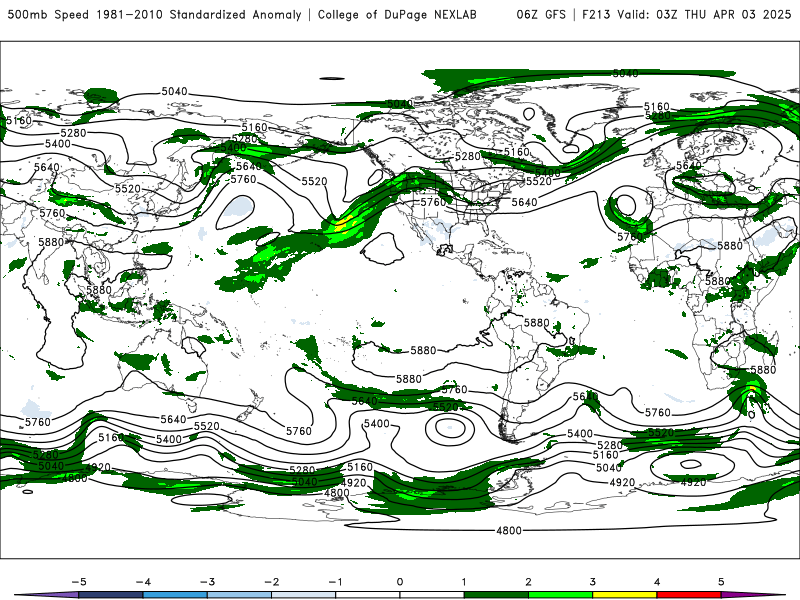Choose the pale blue -2 to -1 colorbar segment

pyautogui.click(x=304, y=595)
